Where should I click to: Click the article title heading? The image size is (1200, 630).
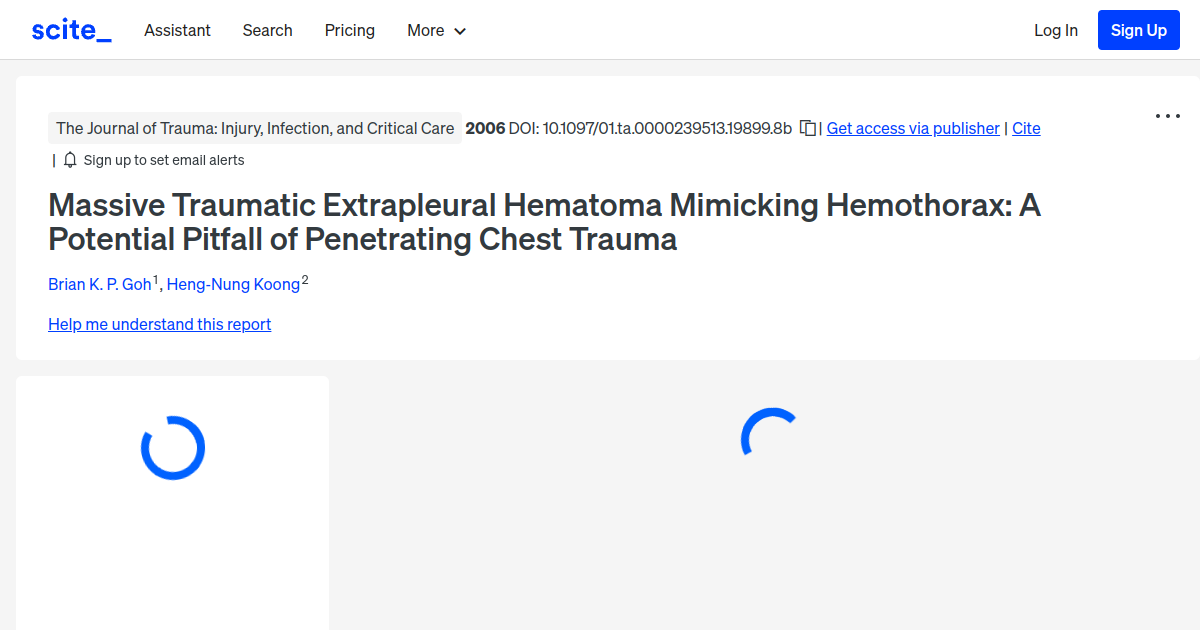pos(545,222)
